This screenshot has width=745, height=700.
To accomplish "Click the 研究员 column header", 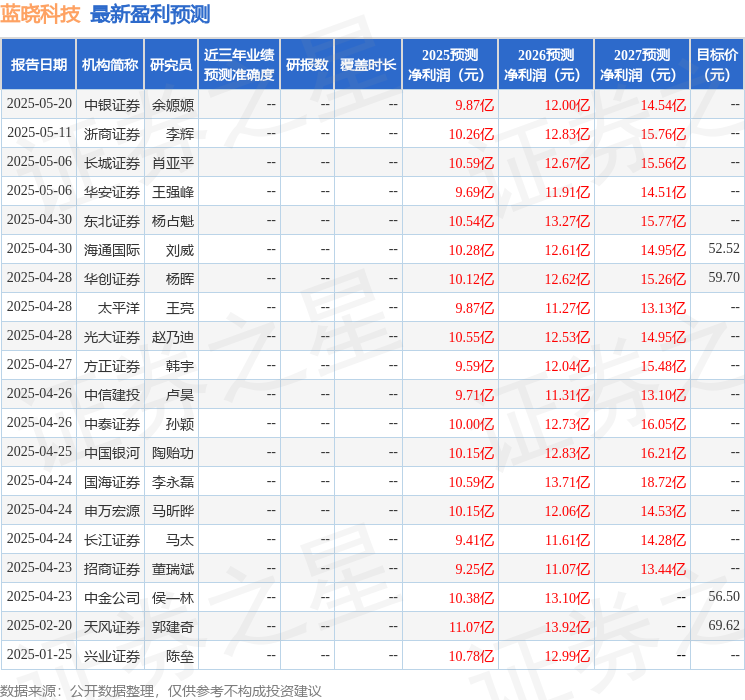I will pyautogui.click(x=171, y=64).
